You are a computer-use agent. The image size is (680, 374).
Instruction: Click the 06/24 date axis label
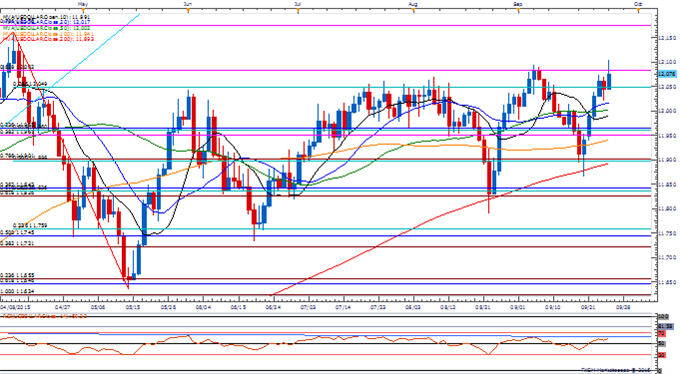pos(273,306)
